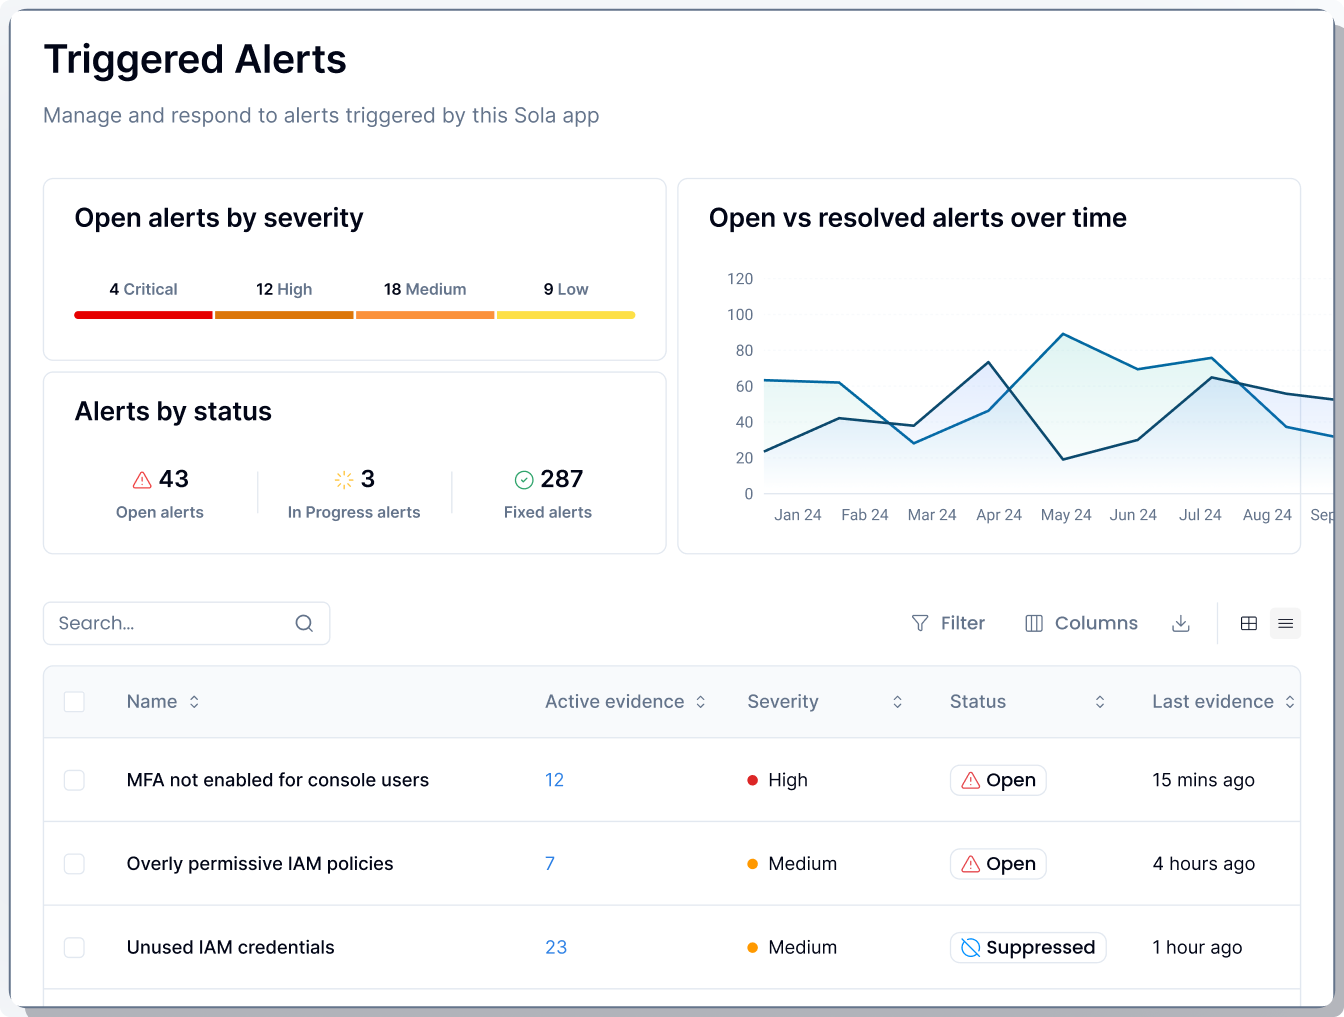Select the Unused IAM credentials row checkbox
This screenshot has height=1017, width=1344.
tap(74, 947)
